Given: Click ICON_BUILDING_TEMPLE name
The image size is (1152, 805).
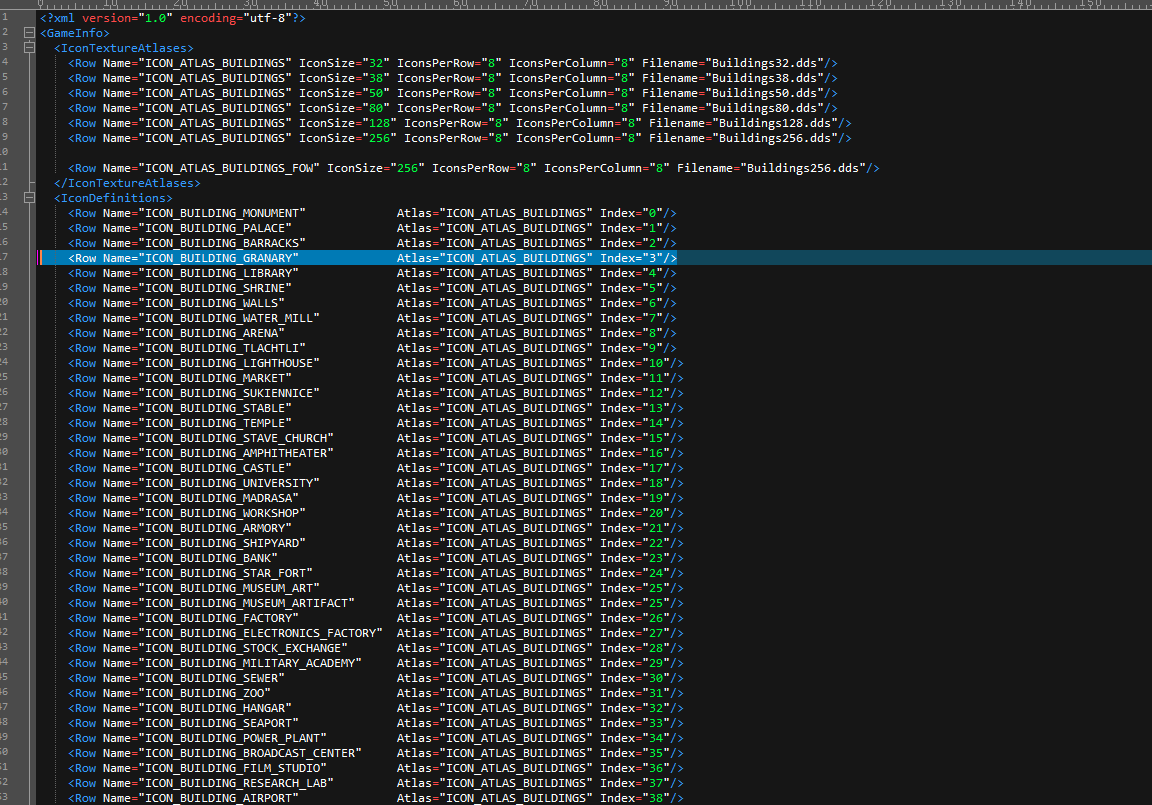Looking at the screenshot, I should (215, 423).
